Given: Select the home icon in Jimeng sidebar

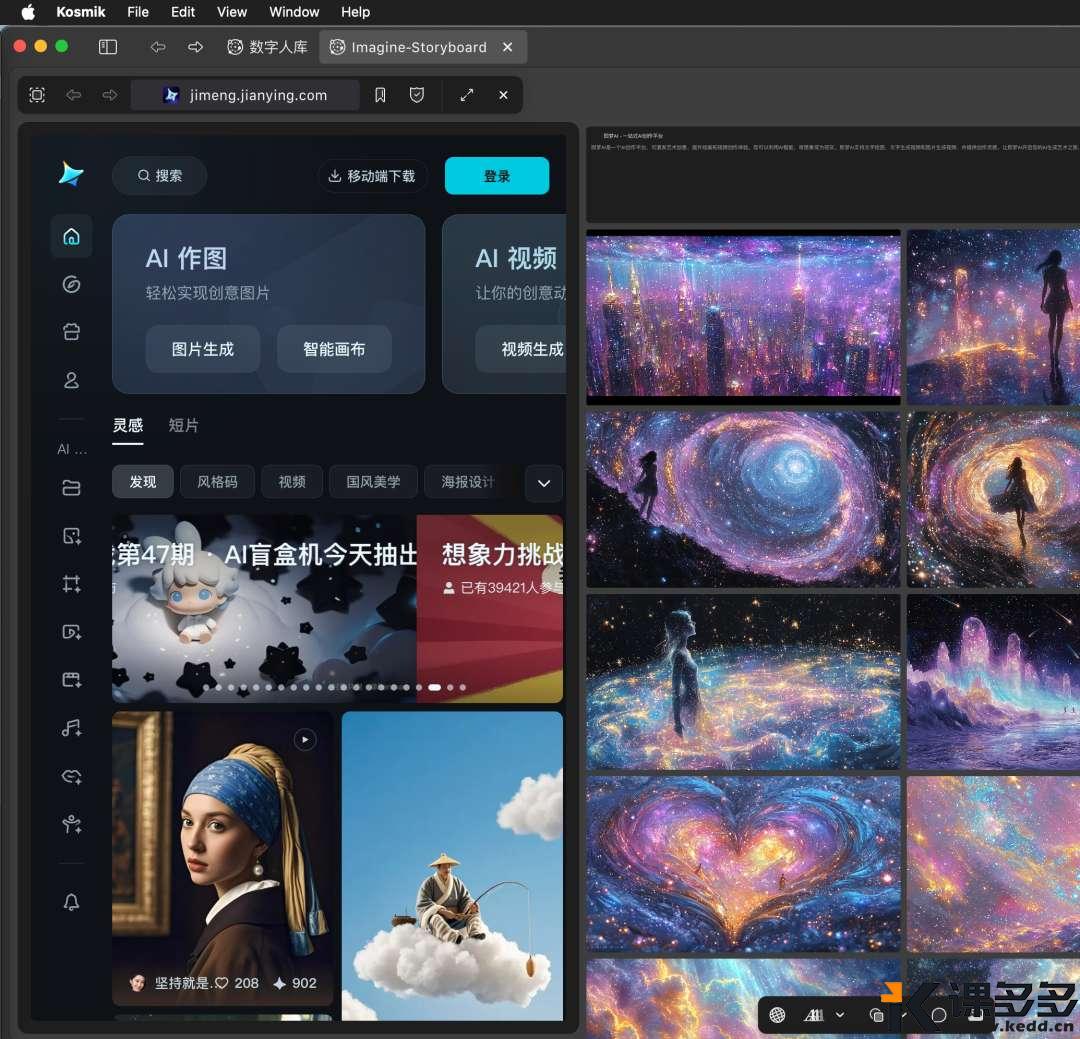Looking at the screenshot, I should coord(72,236).
